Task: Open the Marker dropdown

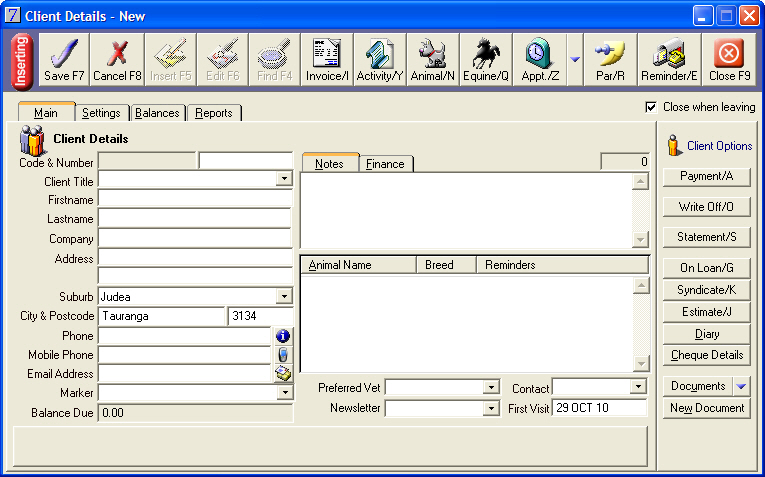Action: tap(284, 393)
